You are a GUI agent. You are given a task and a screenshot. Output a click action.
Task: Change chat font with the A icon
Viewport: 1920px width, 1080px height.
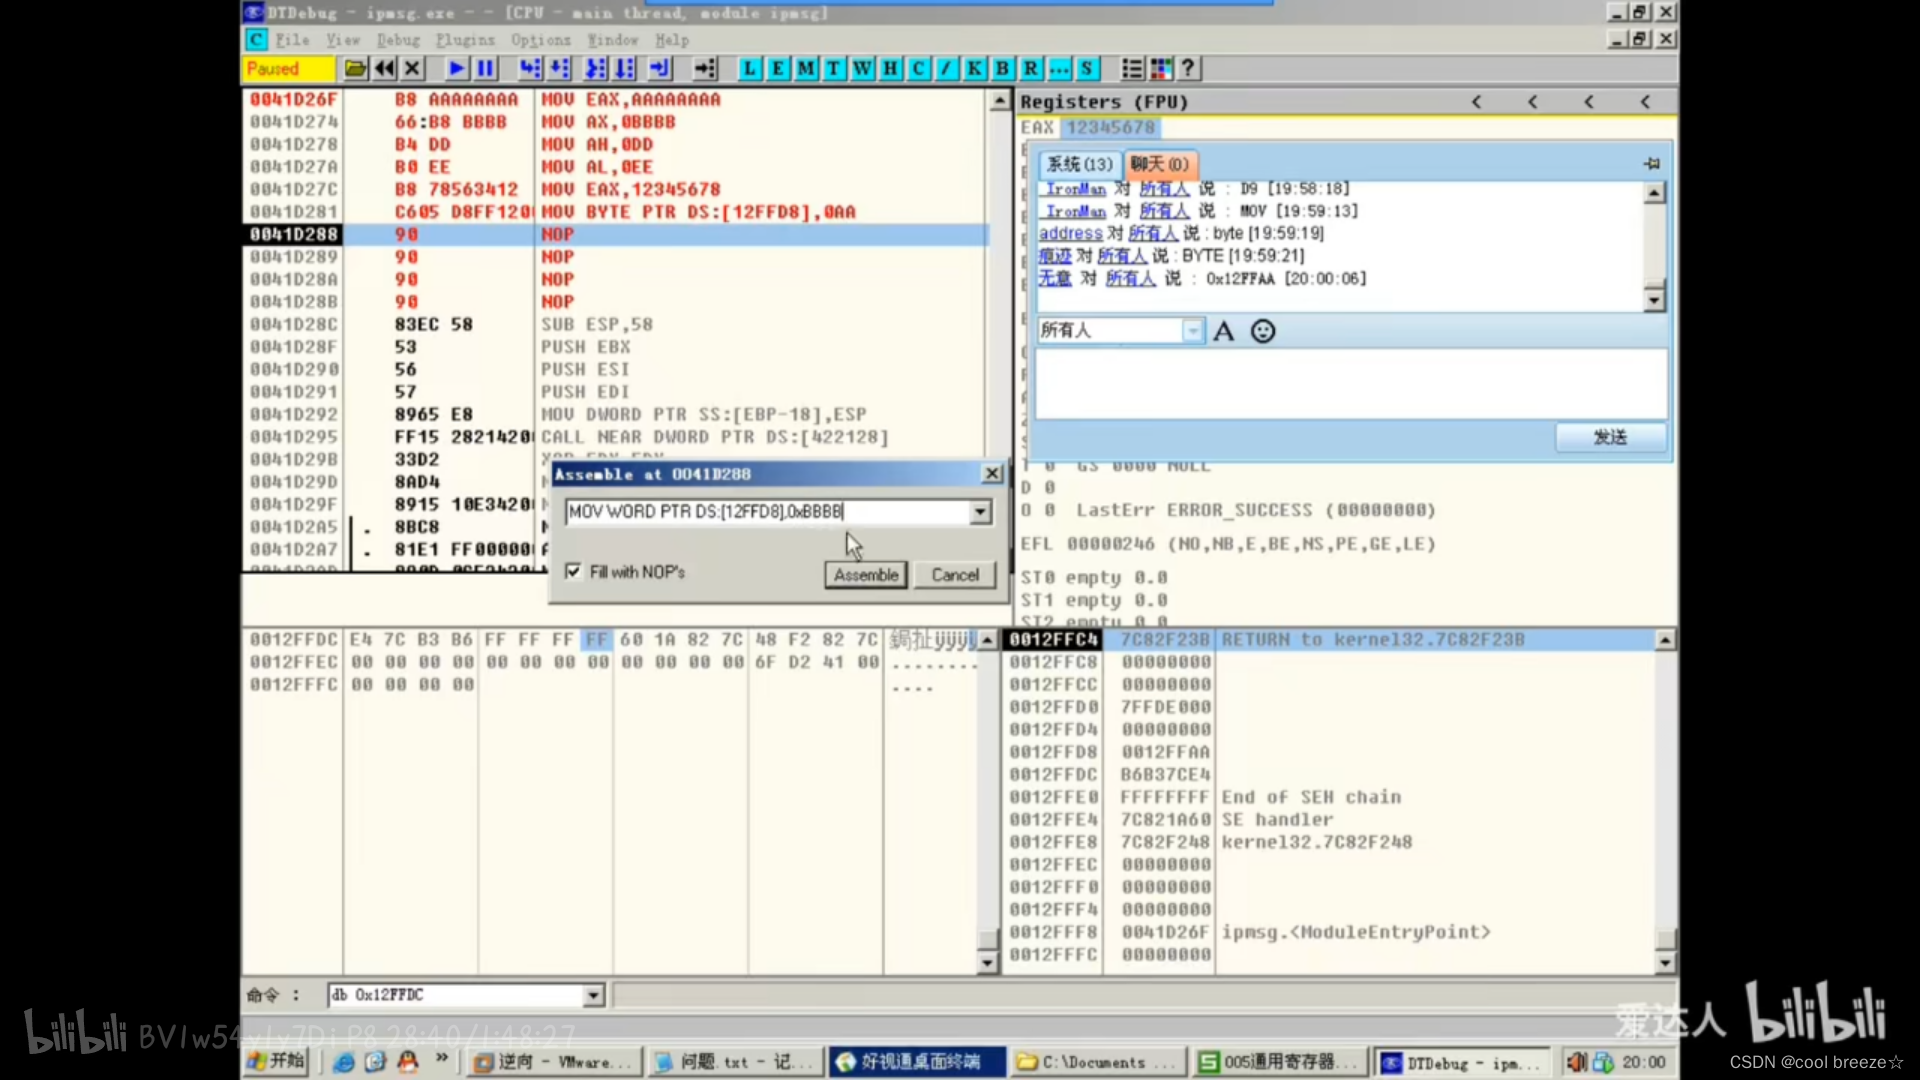click(x=1223, y=331)
